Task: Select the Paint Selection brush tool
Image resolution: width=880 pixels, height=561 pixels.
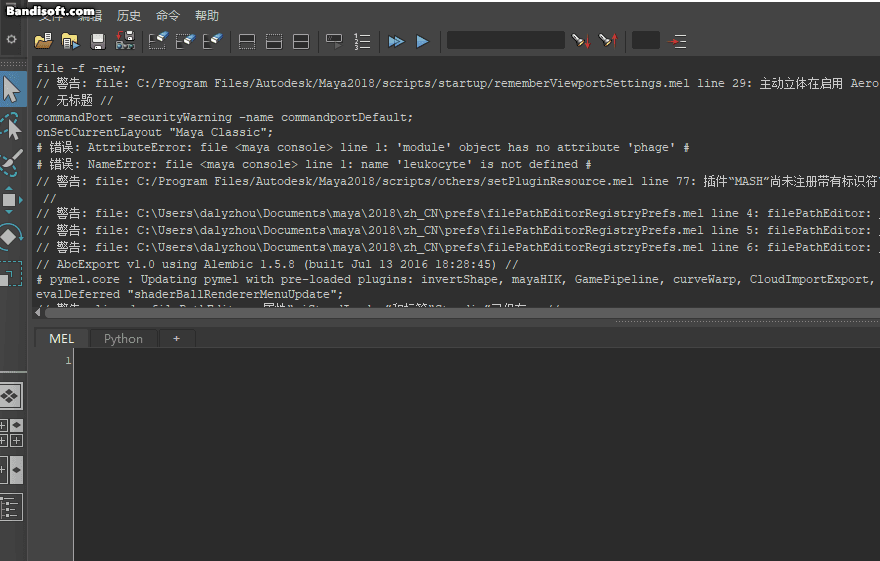Action: (11, 162)
